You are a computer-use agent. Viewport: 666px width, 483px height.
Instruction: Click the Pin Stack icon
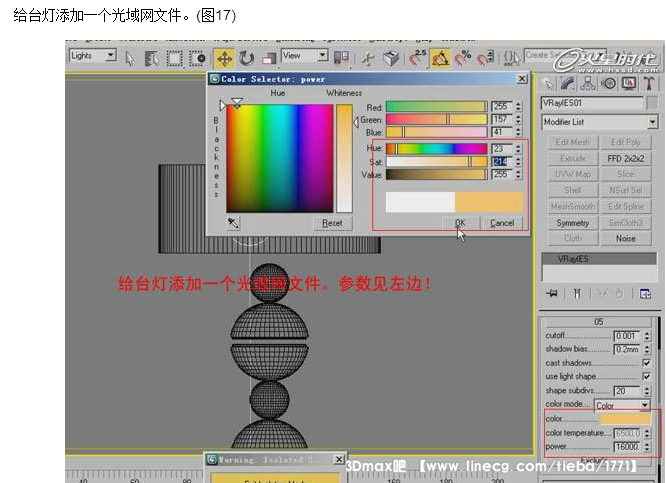(x=551, y=294)
